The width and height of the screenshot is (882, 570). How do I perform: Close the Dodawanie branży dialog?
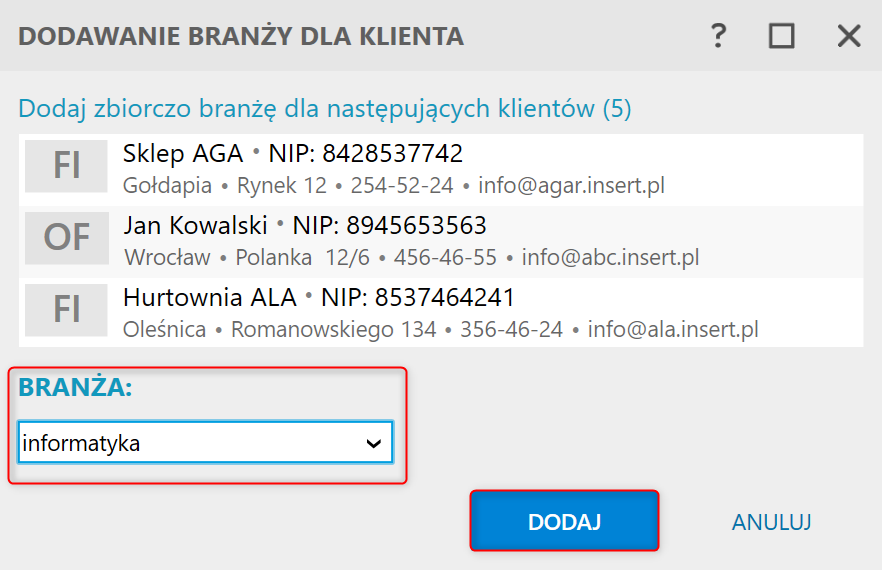click(849, 36)
